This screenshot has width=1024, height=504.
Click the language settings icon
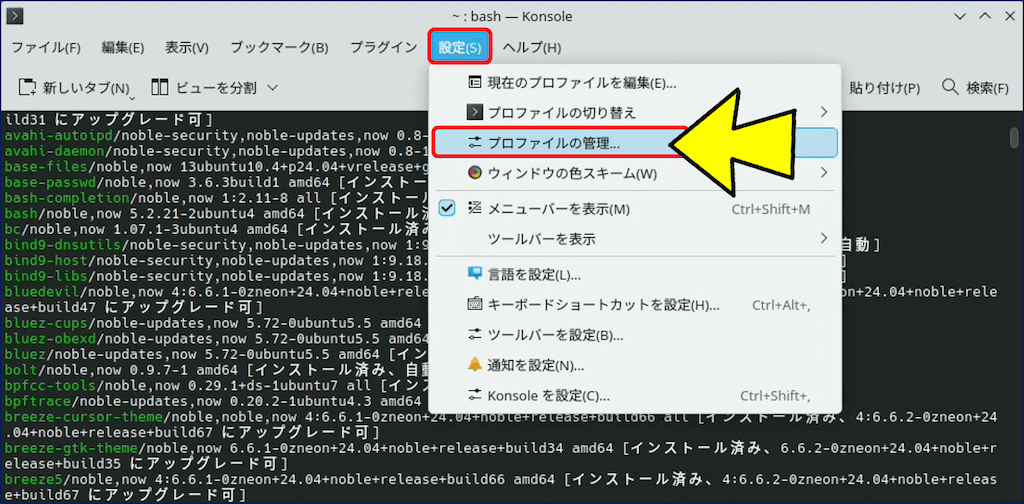click(476, 274)
